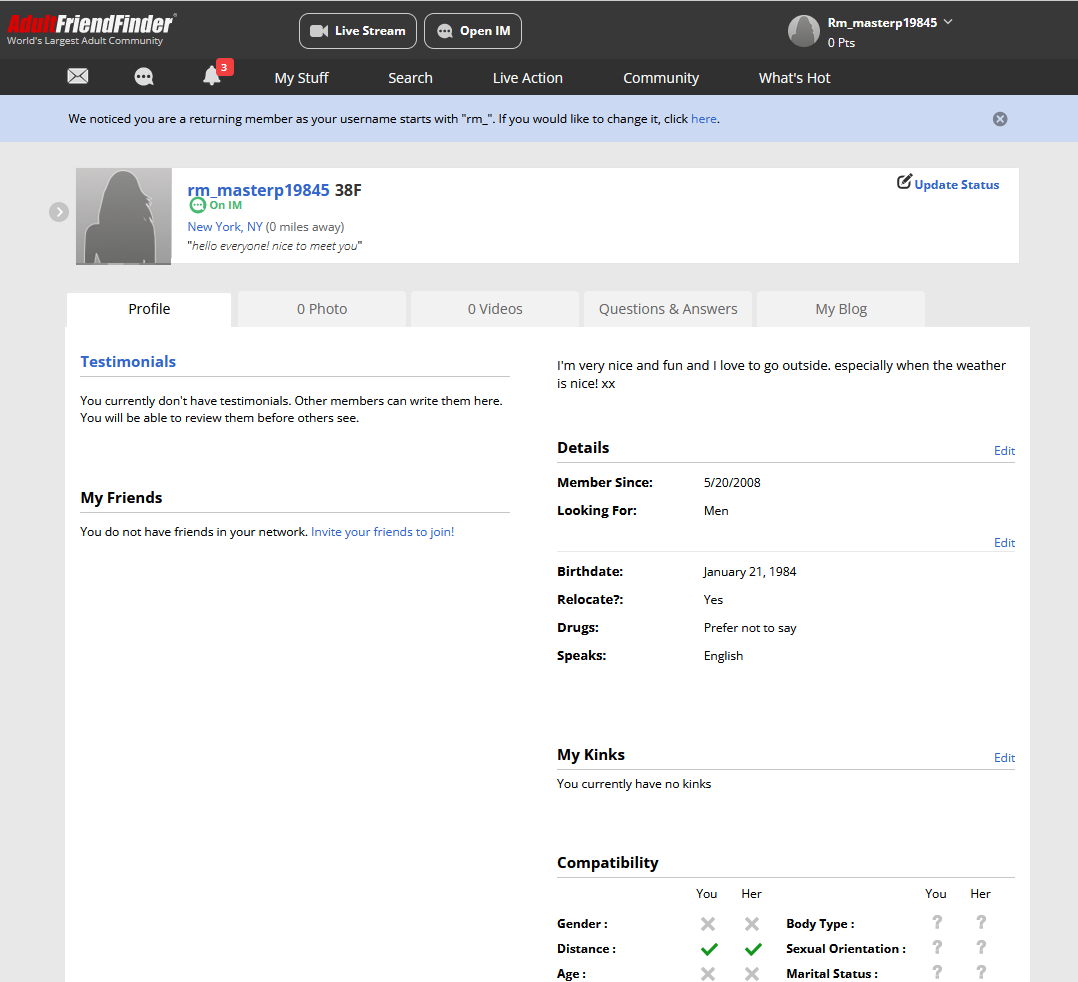Click the gray arrow left of profile photo
The height and width of the screenshot is (982, 1078).
[59, 212]
